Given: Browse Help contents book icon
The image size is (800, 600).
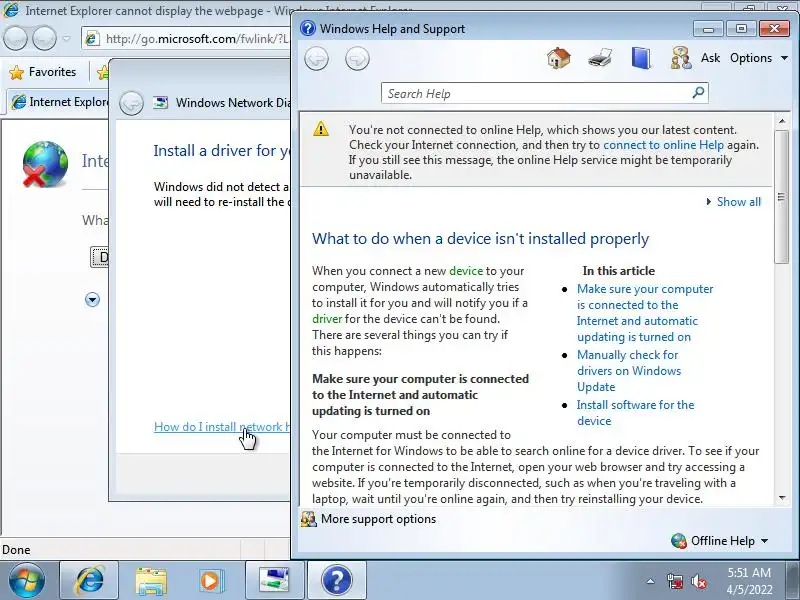Looking at the screenshot, I should click(641, 58).
